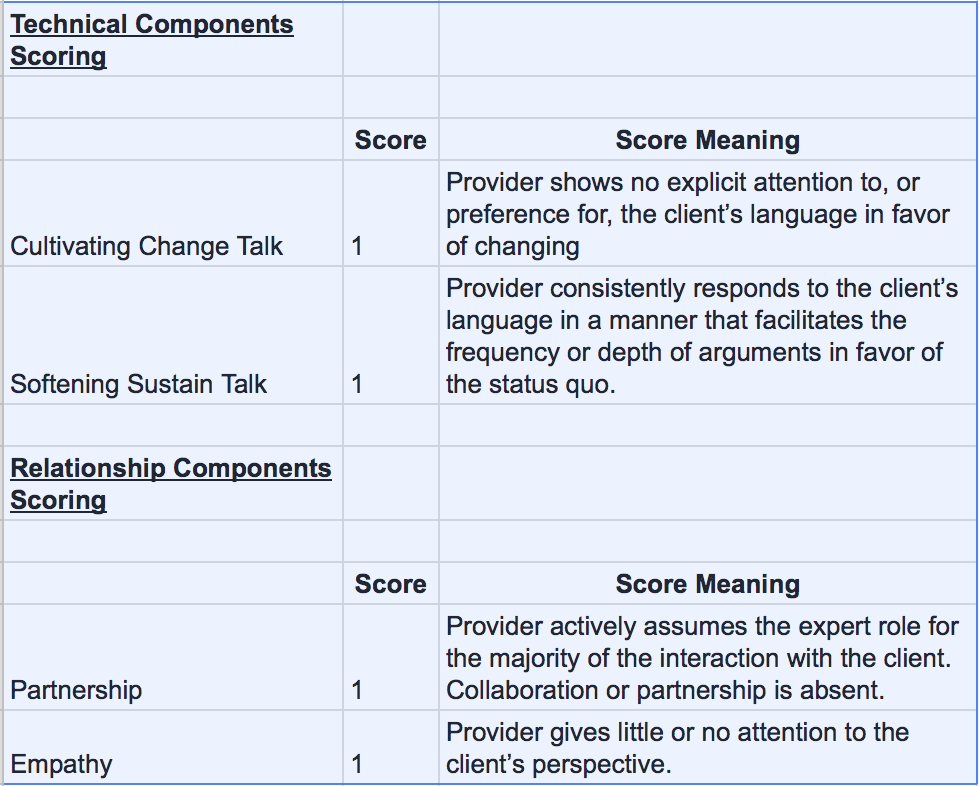This screenshot has height=786, width=979.
Task: Click the Score header under Technical Components
Action: [390, 141]
